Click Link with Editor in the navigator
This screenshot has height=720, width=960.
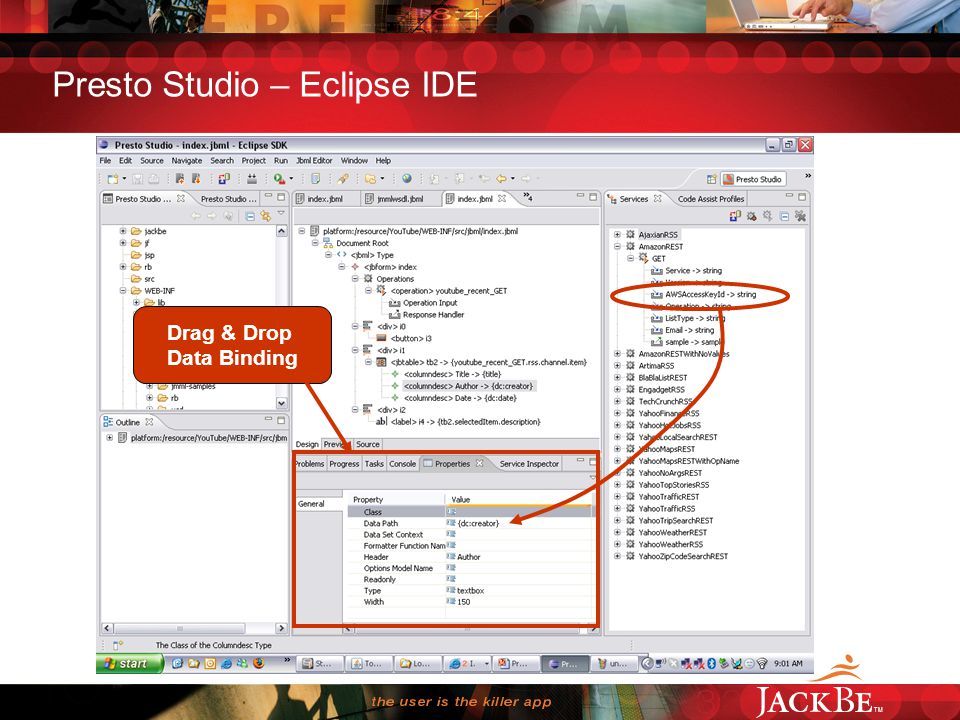265,216
